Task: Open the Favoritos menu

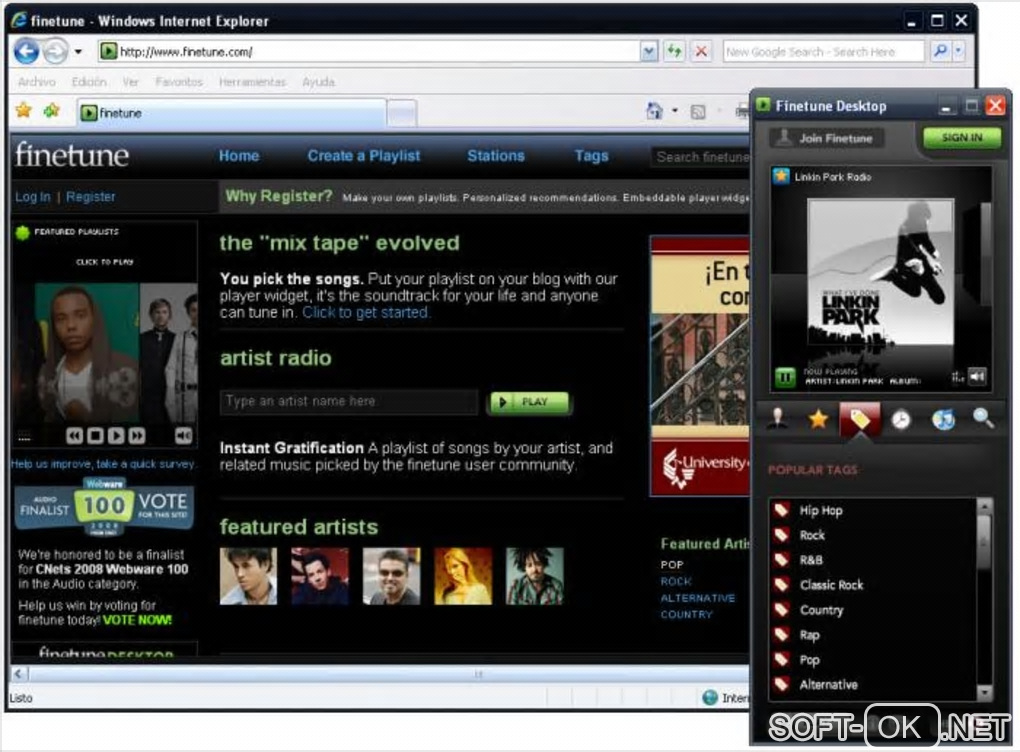Action: pyautogui.click(x=179, y=82)
